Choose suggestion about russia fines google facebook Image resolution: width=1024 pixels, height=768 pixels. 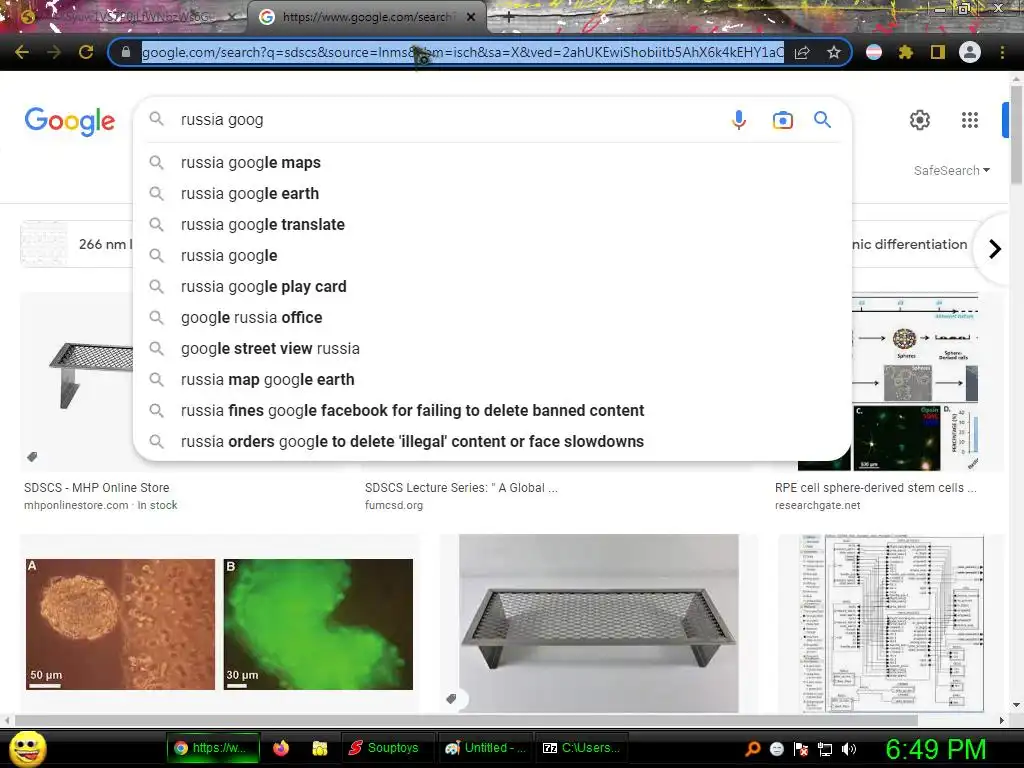(x=492, y=411)
